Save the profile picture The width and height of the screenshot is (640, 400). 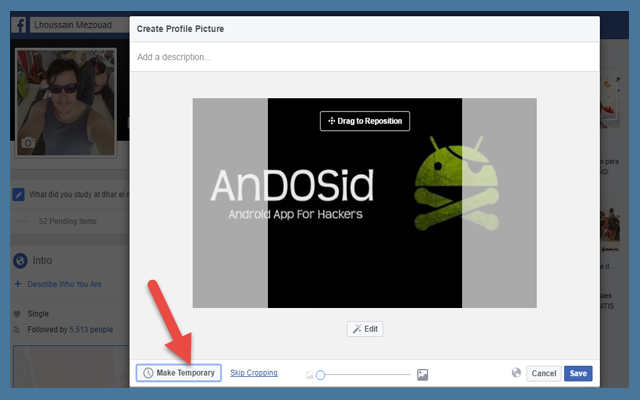pos(578,373)
